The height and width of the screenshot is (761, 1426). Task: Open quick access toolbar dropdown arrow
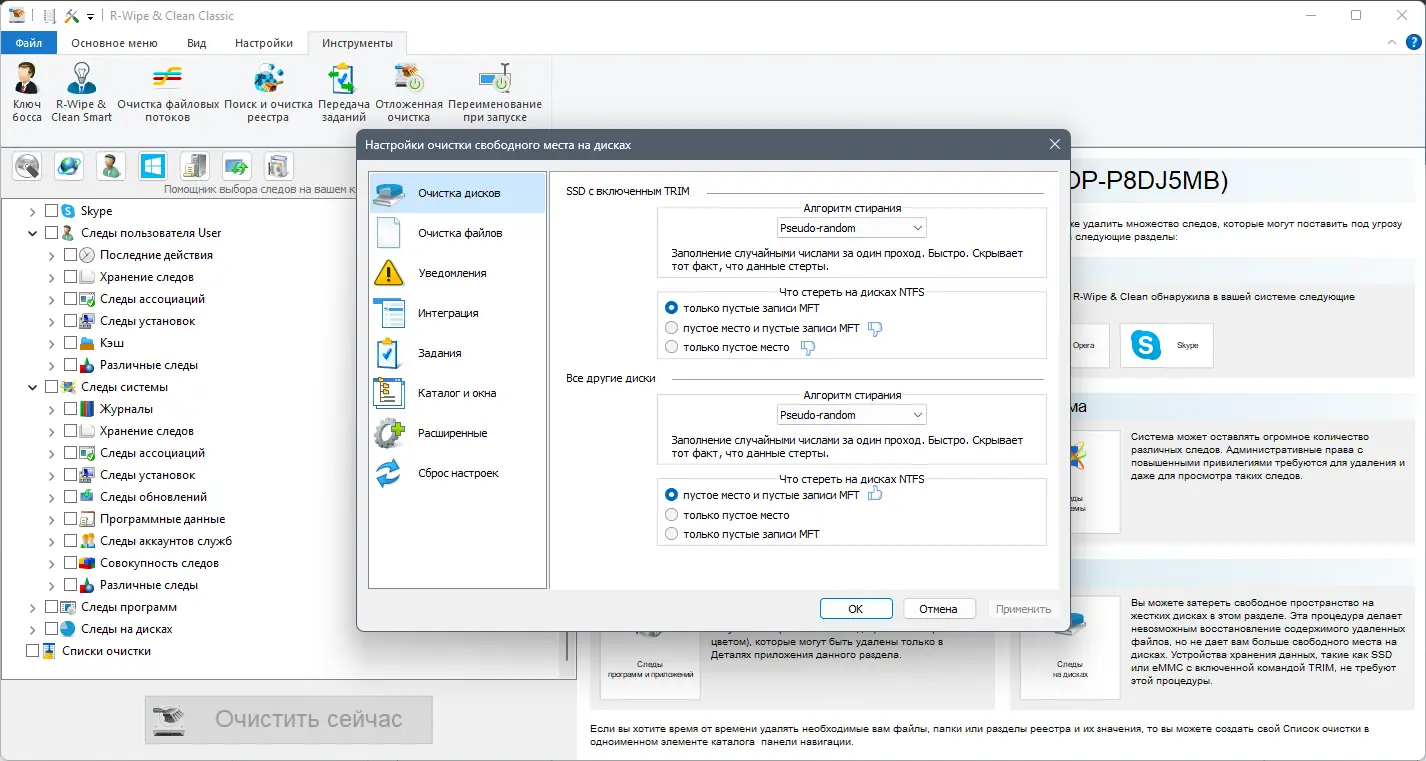point(91,16)
